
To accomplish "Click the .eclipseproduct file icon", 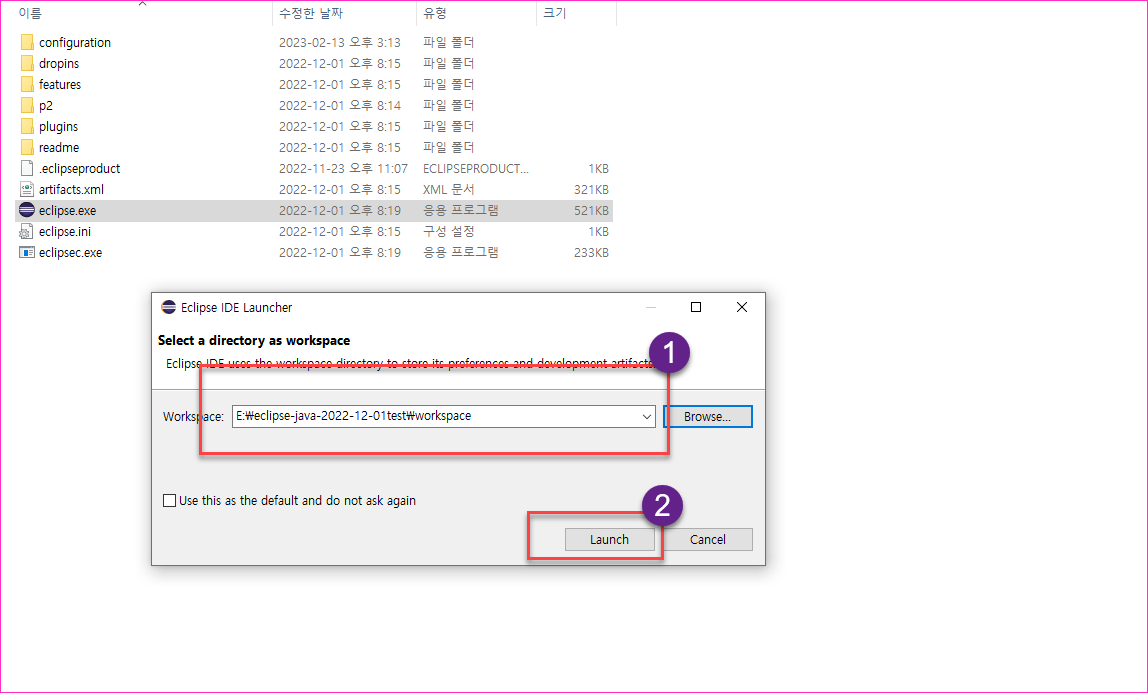I will 27,168.
